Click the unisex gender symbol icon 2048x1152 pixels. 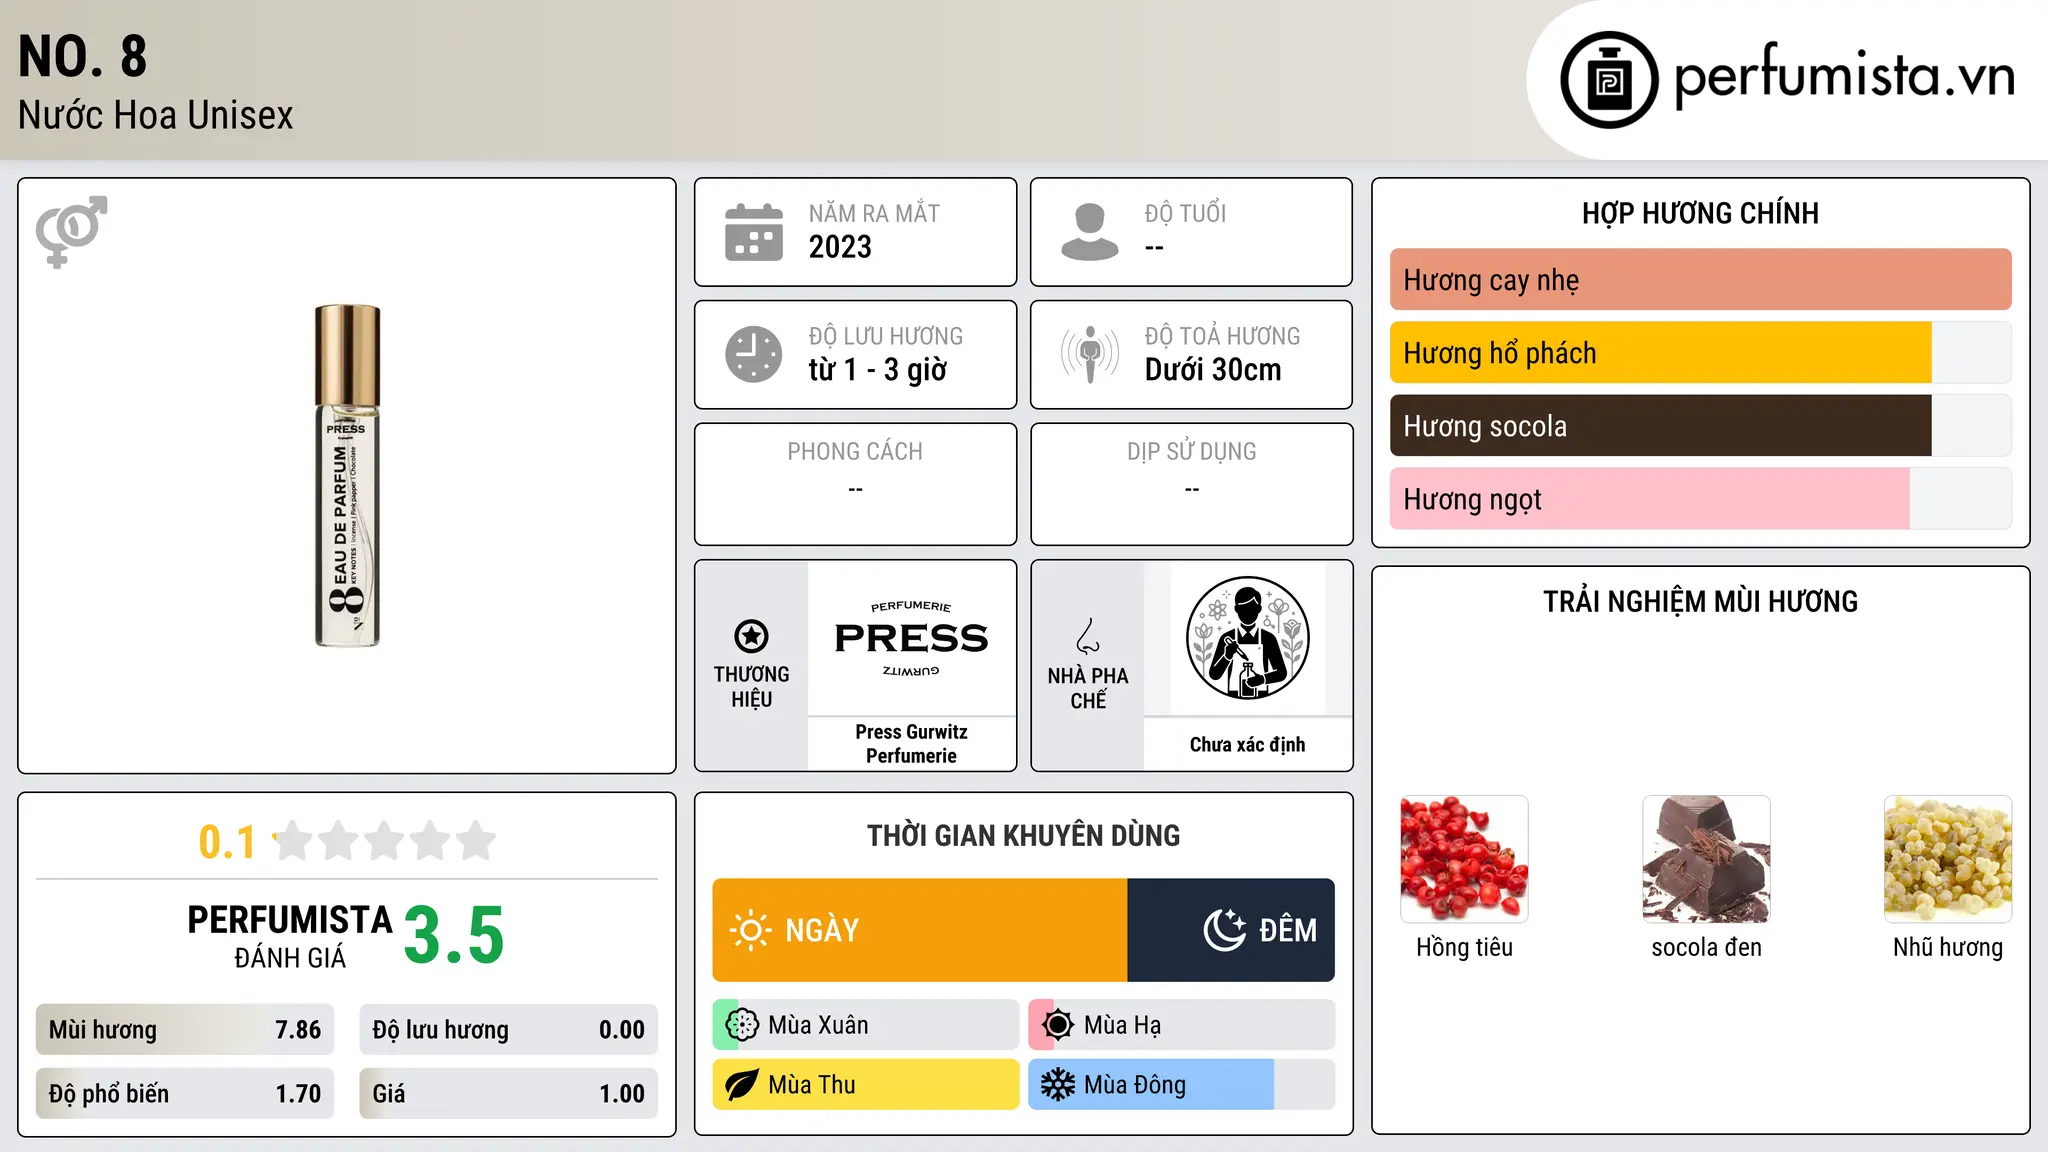pos(71,231)
